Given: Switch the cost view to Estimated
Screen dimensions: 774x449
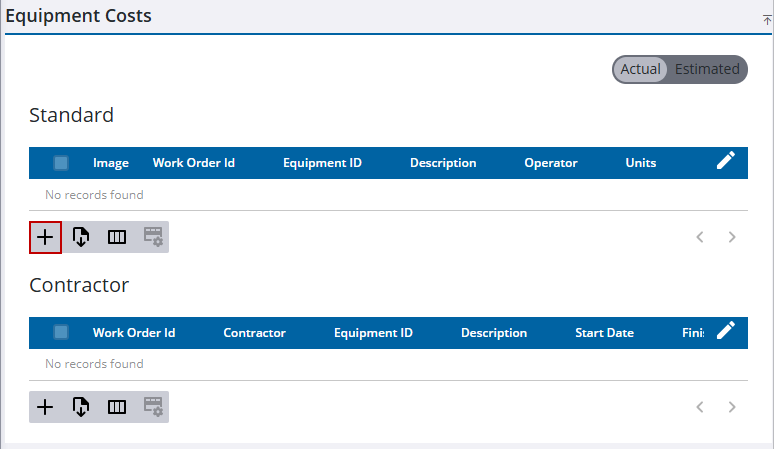Looking at the screenshot, I should 707,69.
